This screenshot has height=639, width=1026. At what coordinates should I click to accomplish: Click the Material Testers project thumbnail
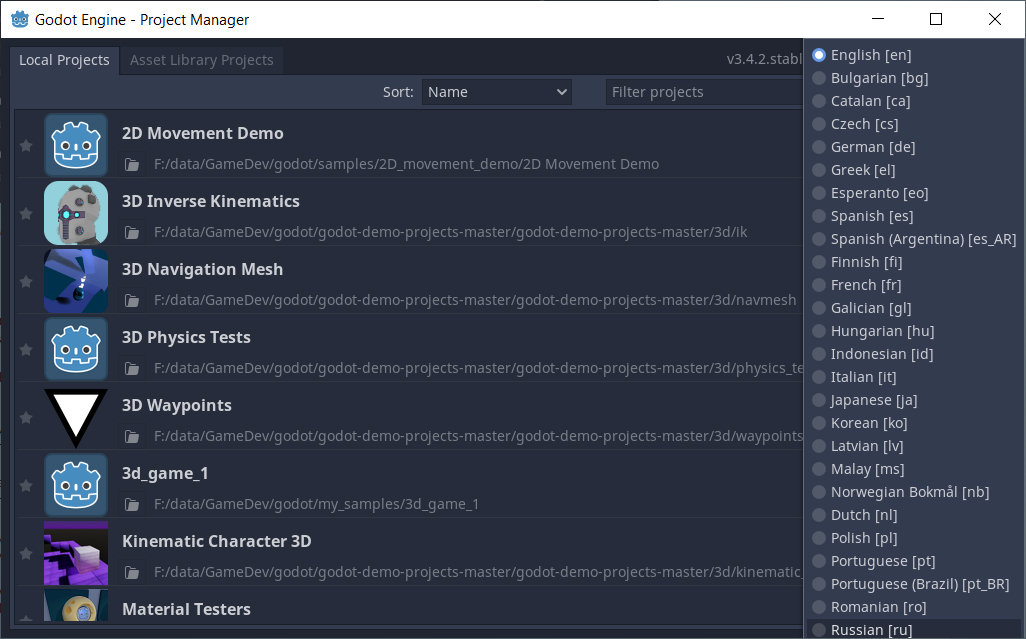tap(76, 605)
